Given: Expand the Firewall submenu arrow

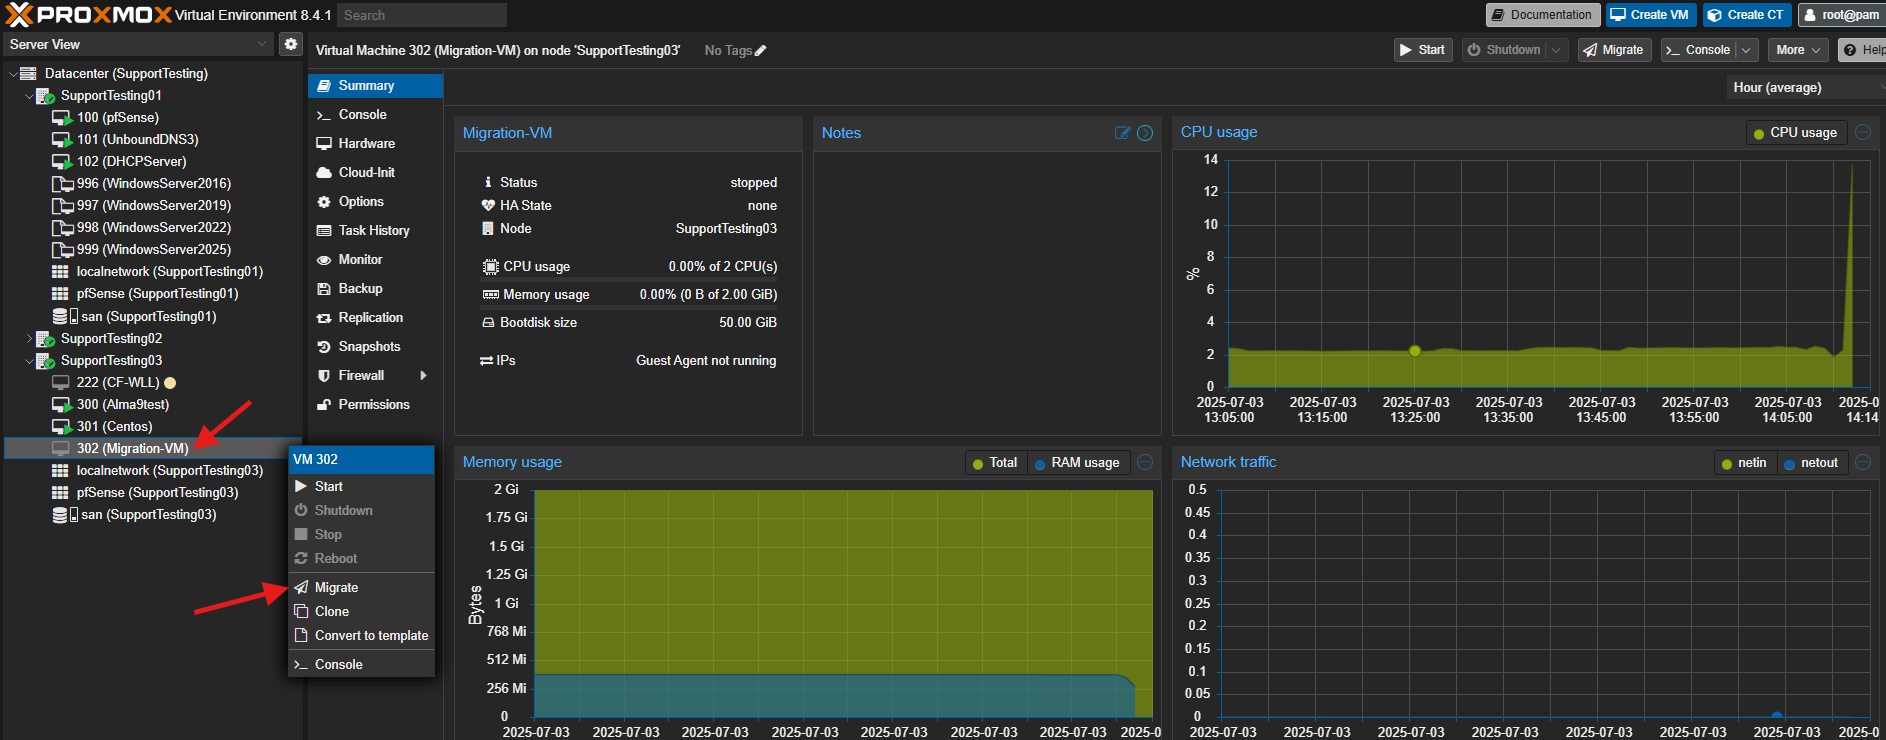Looking at the screenshot, I should [x=423, y=376].
